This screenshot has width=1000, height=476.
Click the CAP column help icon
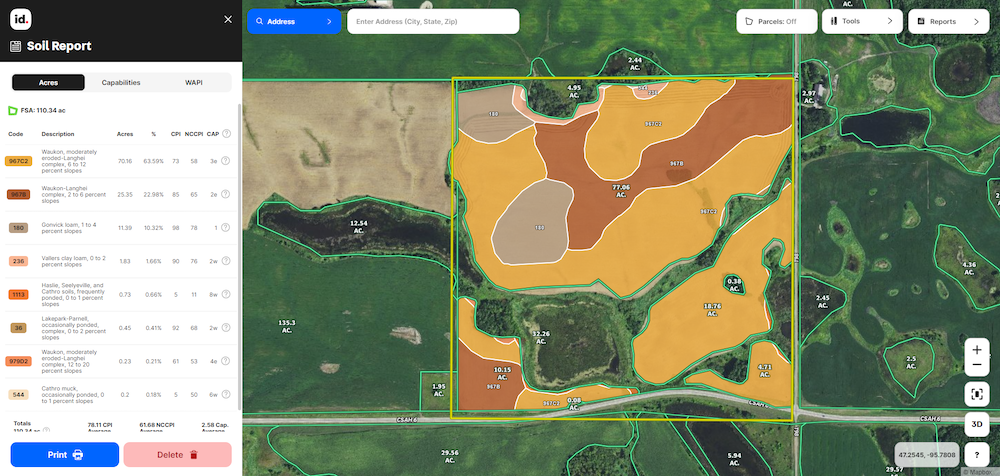tap(226, 134)
